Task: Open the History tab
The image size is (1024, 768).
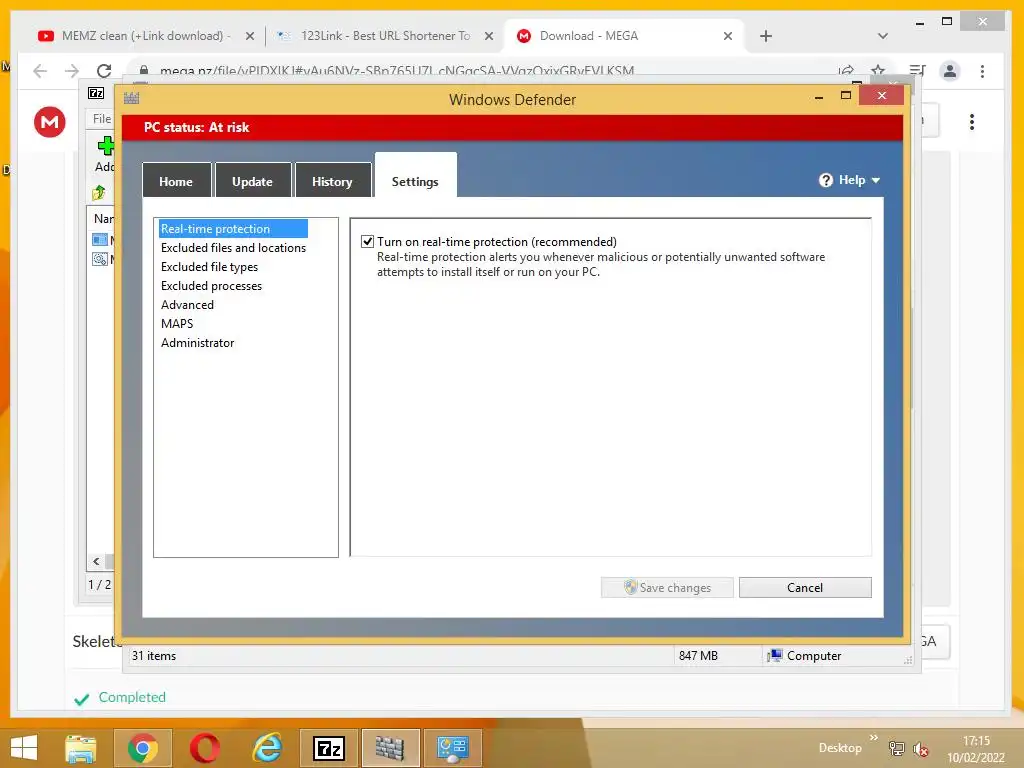Action: (332, 181)
